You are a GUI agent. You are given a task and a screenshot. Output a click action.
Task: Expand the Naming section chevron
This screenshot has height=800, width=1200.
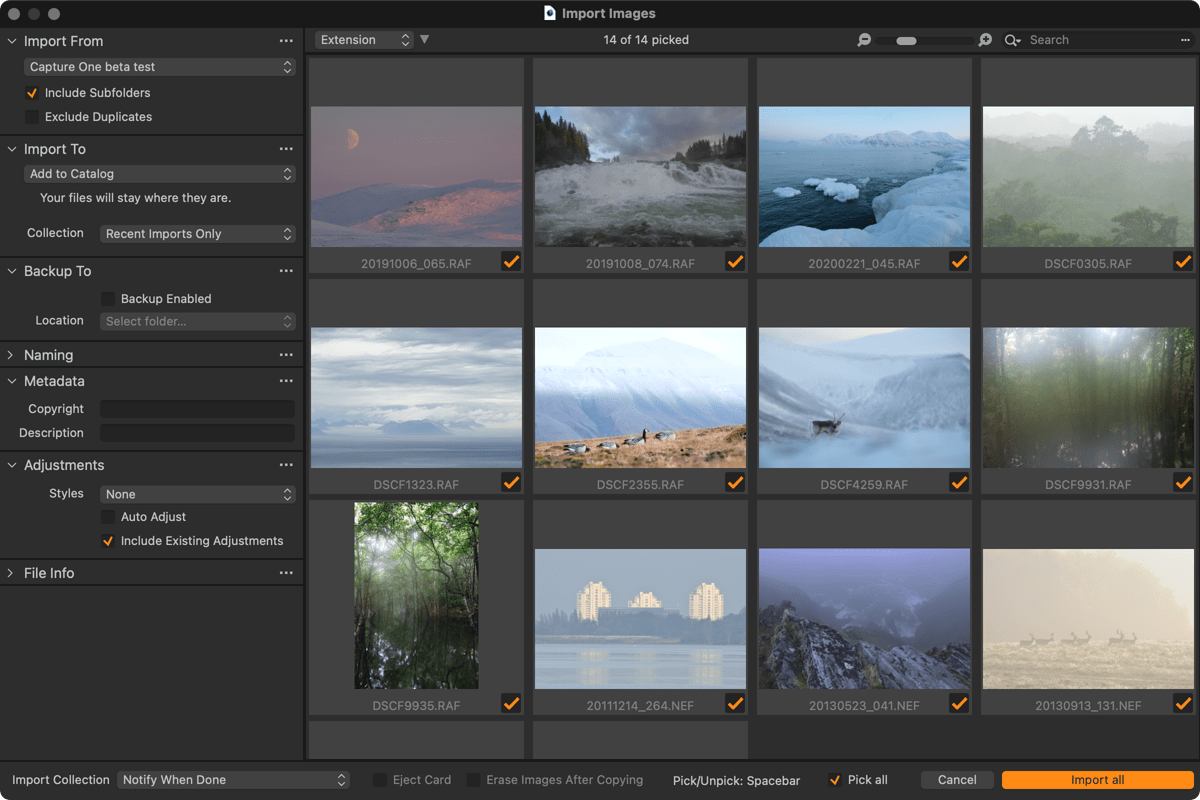click(11, 355)
